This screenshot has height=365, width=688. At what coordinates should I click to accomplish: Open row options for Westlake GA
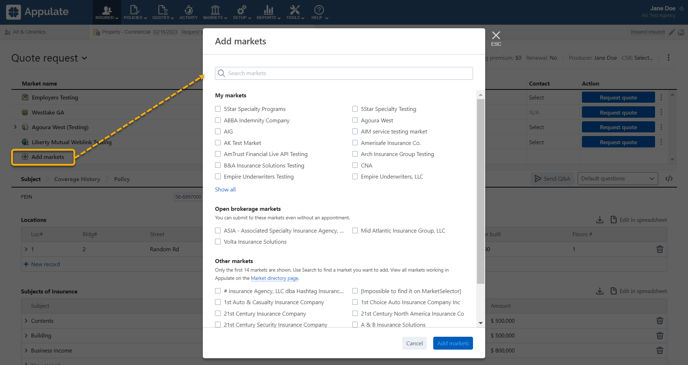[x=661, y=112]
